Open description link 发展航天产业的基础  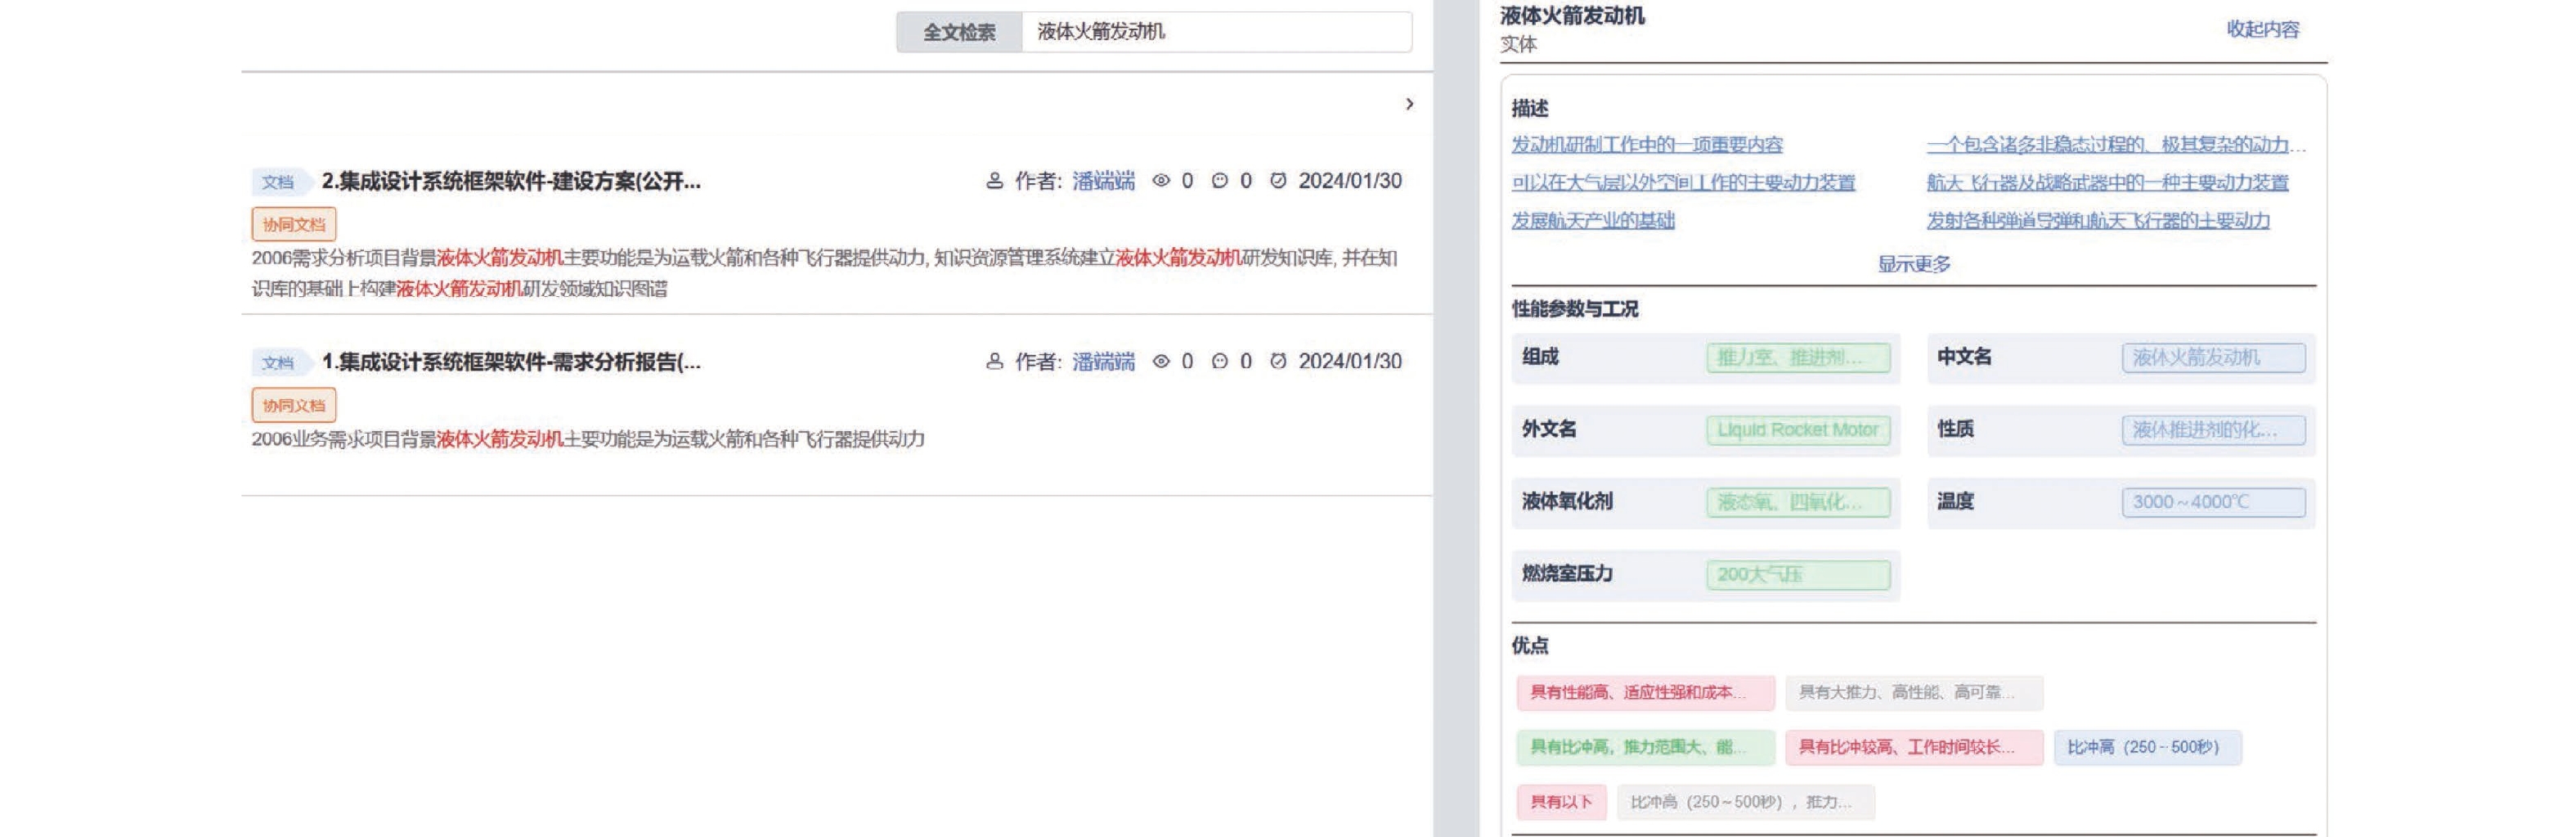pyautogui.click(x=1592, y=220)
